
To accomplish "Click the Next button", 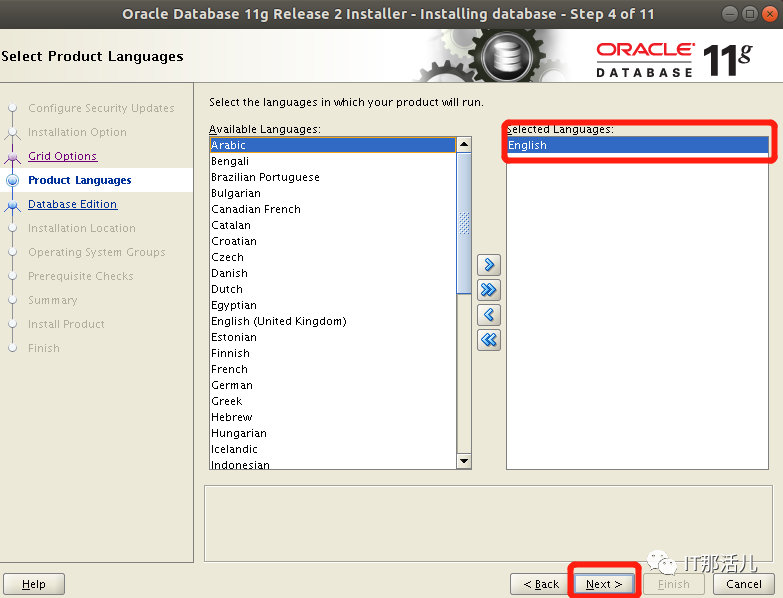I will pyautogui.click(x=604, y=584).
